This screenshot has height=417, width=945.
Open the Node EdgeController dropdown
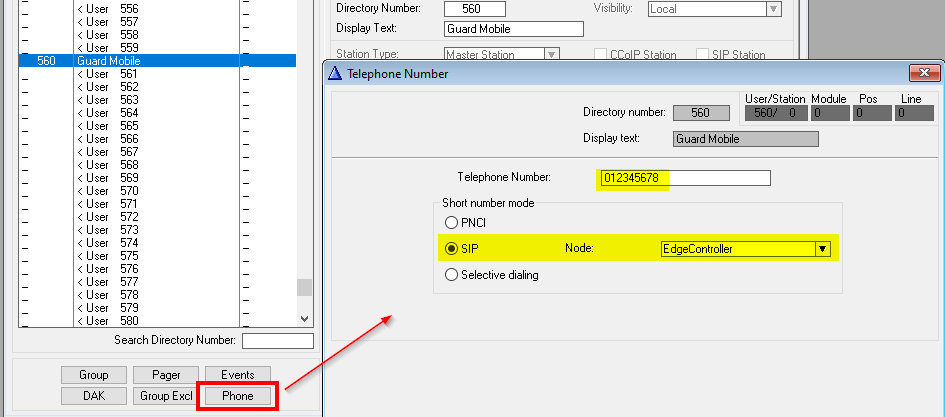823,249
